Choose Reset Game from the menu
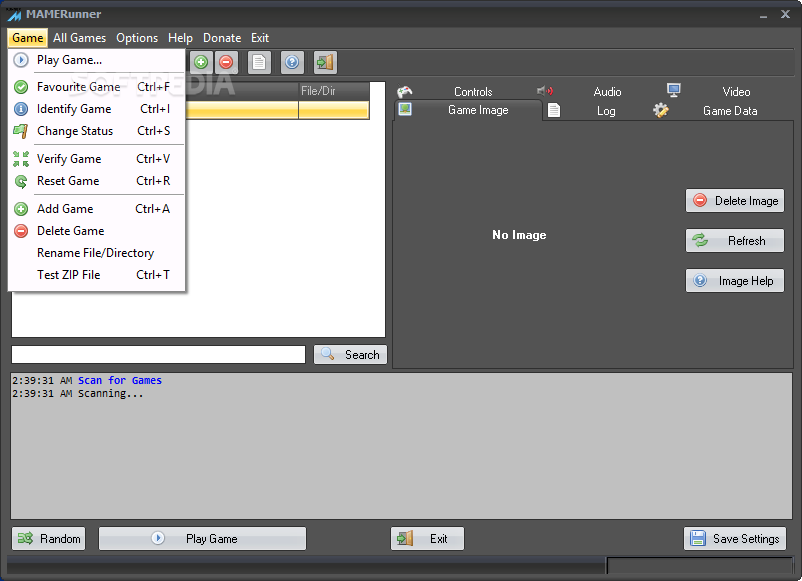The width and height of the screenshot is (802, 581). pyautogui.click(x=96, y=181)
